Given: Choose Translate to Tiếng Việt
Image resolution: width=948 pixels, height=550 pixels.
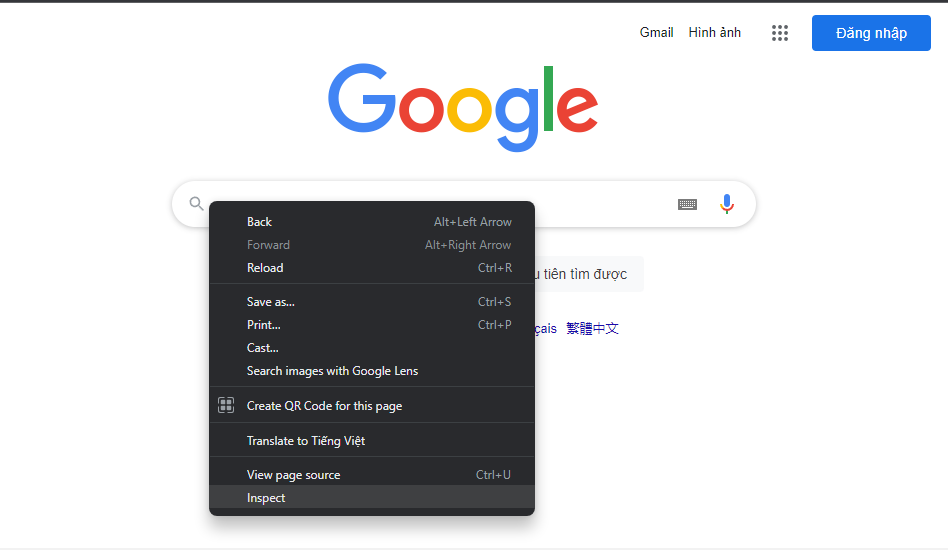Looking at the screenshot, I should pyautogui.click(x=372, y=441).
